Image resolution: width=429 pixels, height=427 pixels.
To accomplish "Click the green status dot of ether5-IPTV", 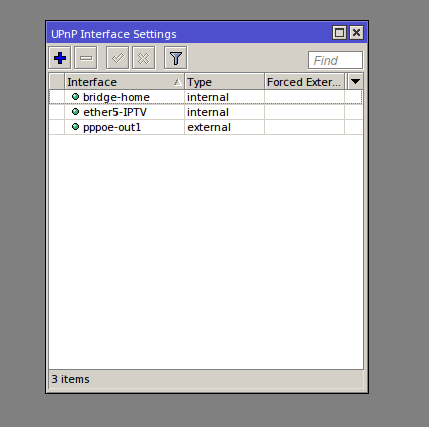I will tap(76, 112).
